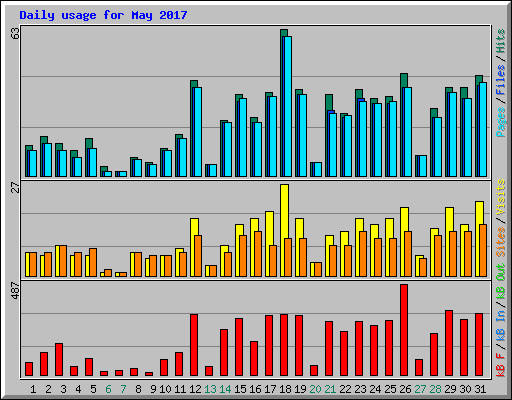The width and height of the screenshot is (512, 400).
Task: Click the red kB bar for day 29
Action: click(449, 343)
